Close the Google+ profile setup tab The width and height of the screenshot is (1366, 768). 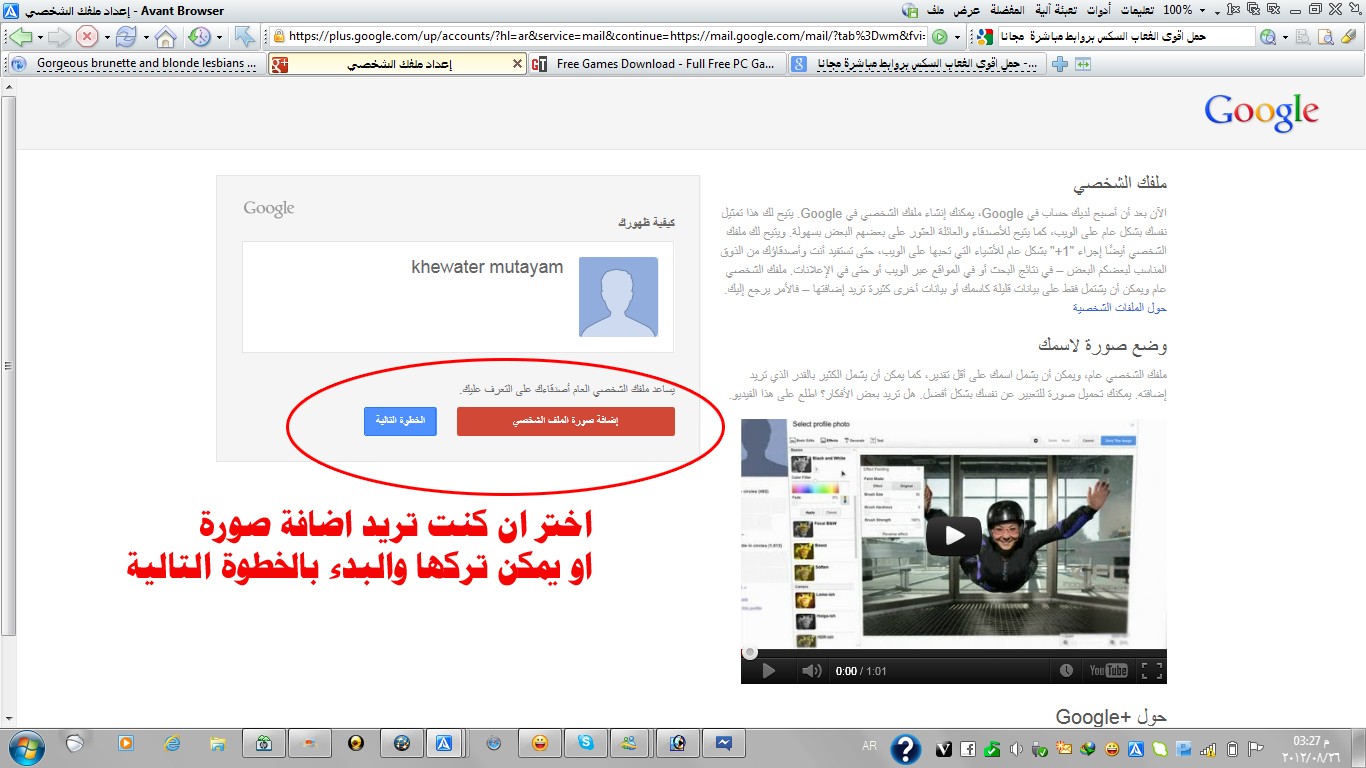point(517,63)
